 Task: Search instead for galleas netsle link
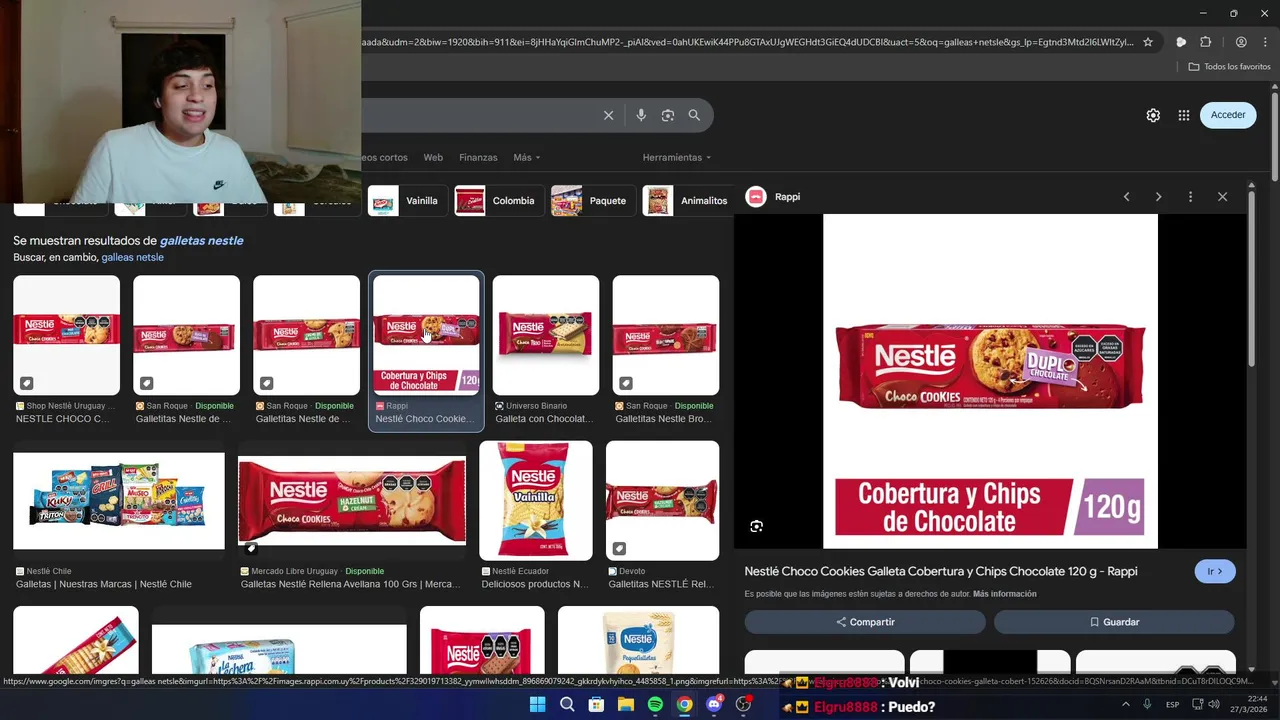[132, 257]
